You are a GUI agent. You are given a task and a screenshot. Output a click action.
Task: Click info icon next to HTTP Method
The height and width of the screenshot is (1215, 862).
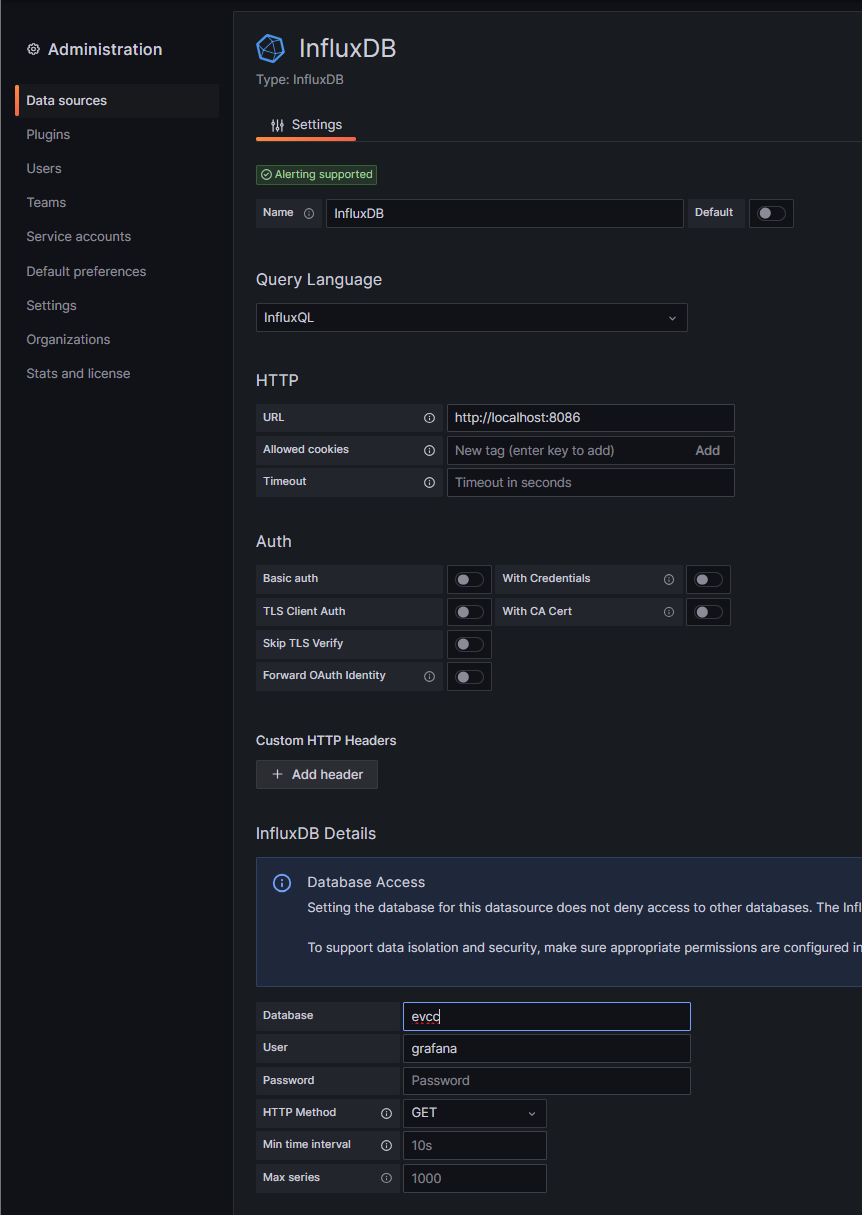point(386,1113)
